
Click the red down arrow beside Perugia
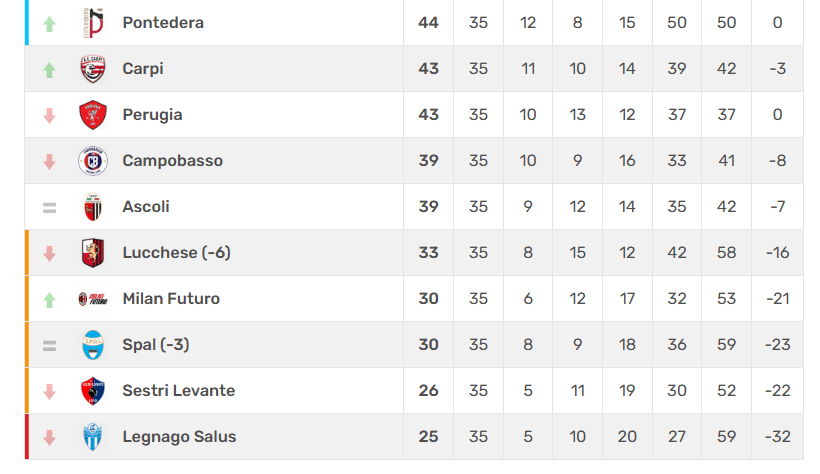point(49,116)
